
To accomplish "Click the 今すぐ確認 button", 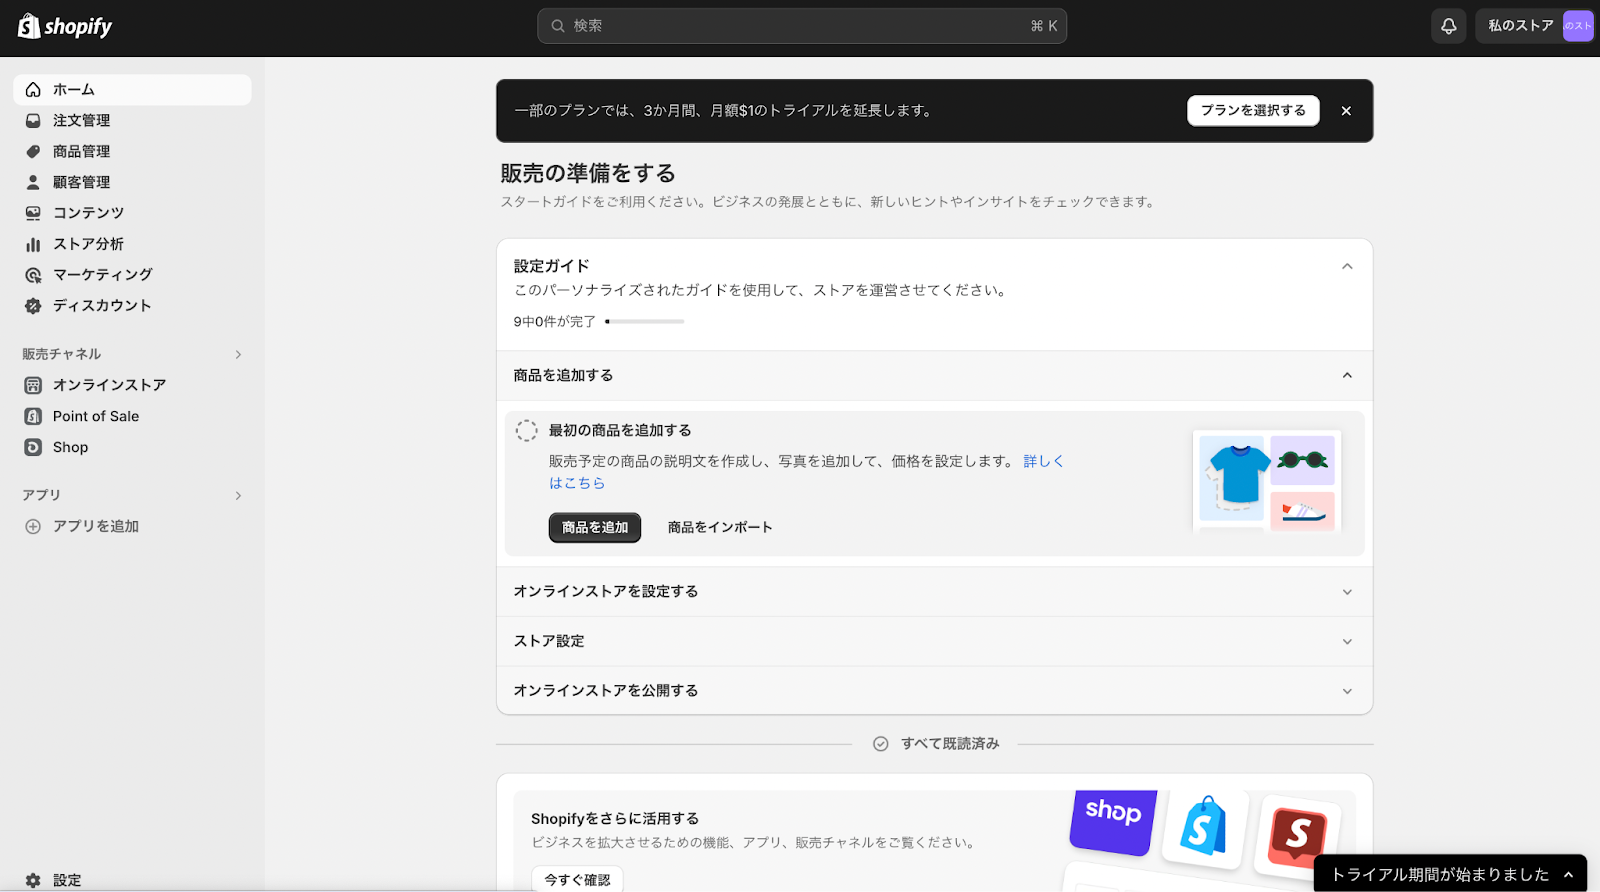I will pyautogui.click(x=577, y=879).
